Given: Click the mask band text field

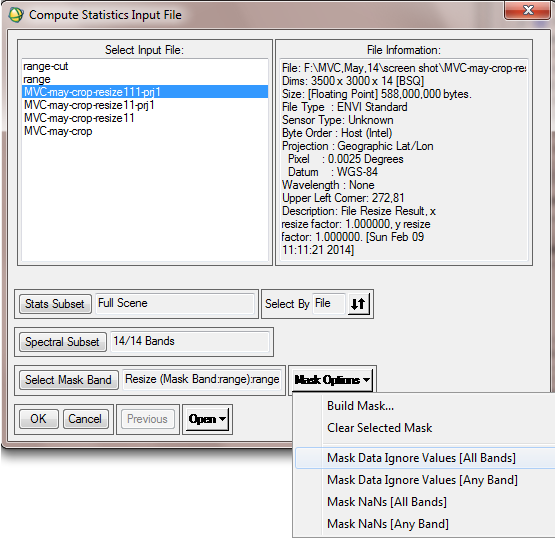Looking at the screenshot, I should pyautogui.click(x=202, y=379).
